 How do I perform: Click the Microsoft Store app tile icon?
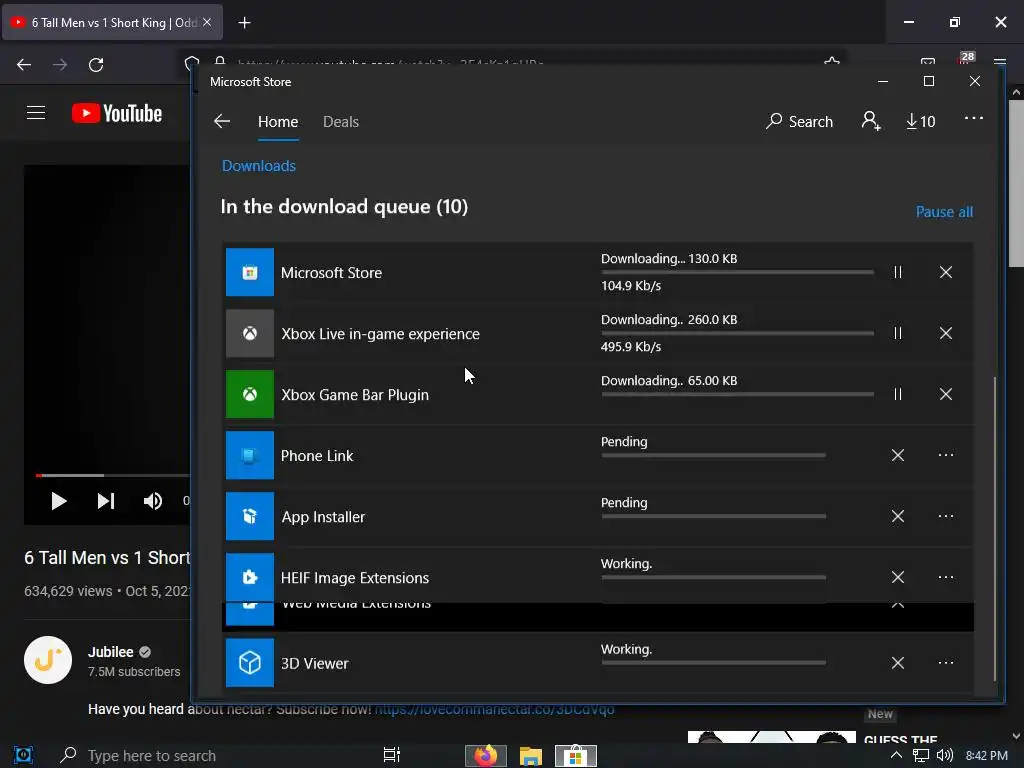(x=249, y=272)
